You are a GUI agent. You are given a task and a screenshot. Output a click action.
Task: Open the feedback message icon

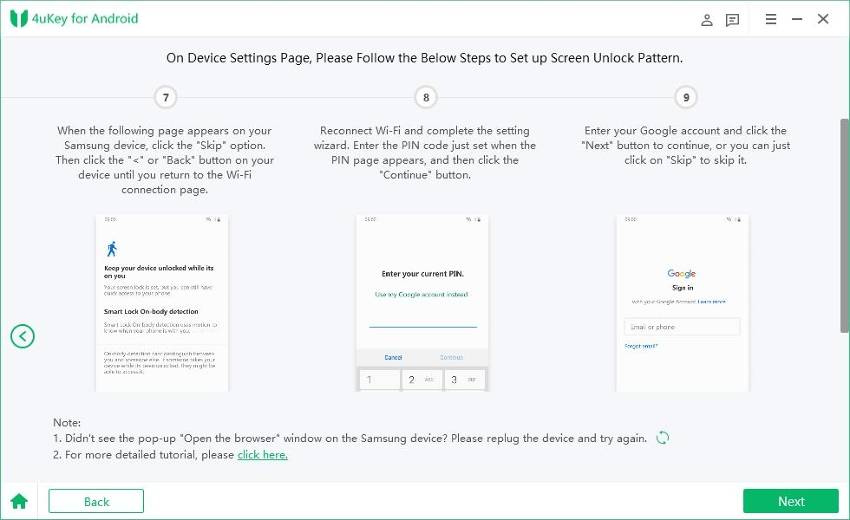pyautogui.click(x=733, y=19)
